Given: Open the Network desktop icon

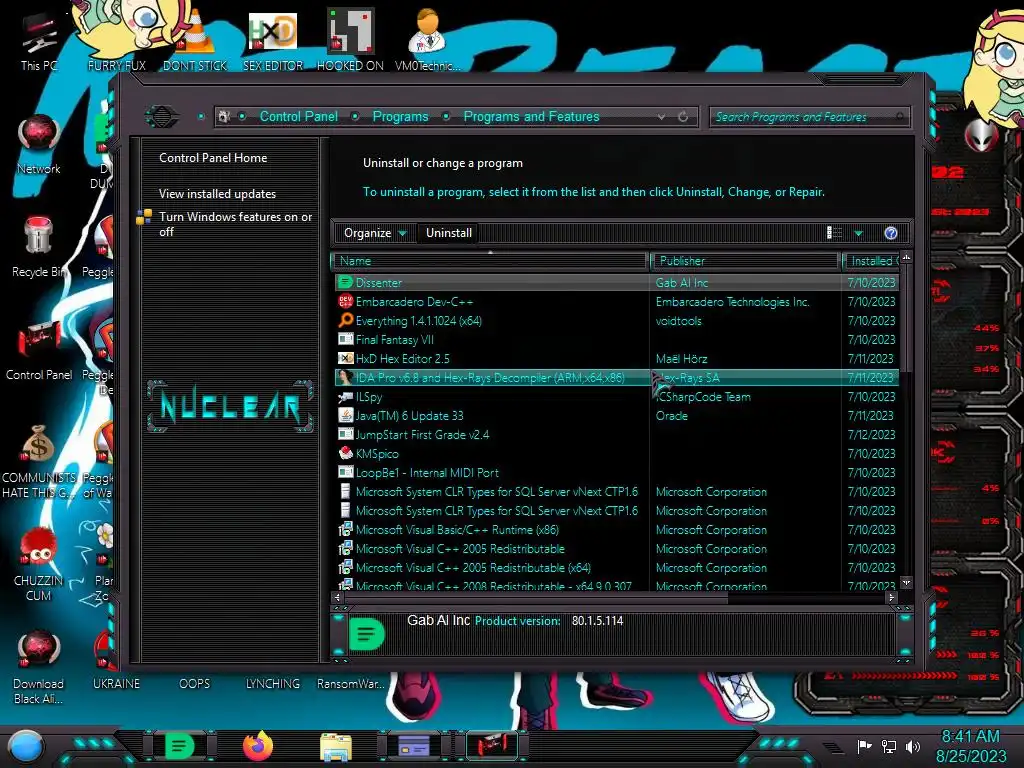Looking at the screenshot, I should point(39,144).
